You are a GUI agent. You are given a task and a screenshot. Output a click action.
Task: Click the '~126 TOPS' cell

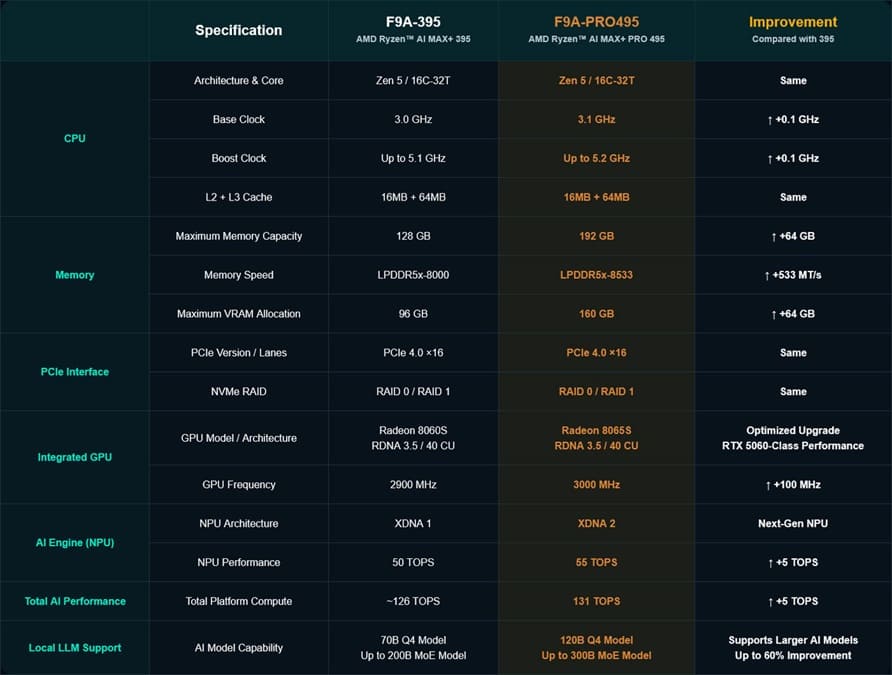[413, 601]
